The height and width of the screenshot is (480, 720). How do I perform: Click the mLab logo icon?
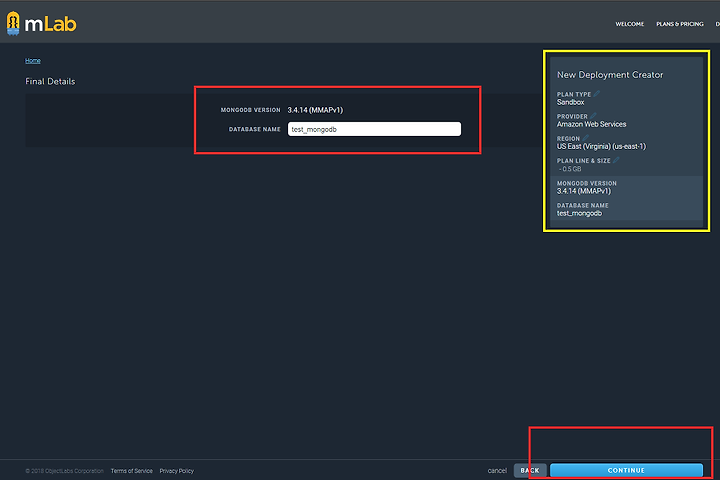pos(13,23)
